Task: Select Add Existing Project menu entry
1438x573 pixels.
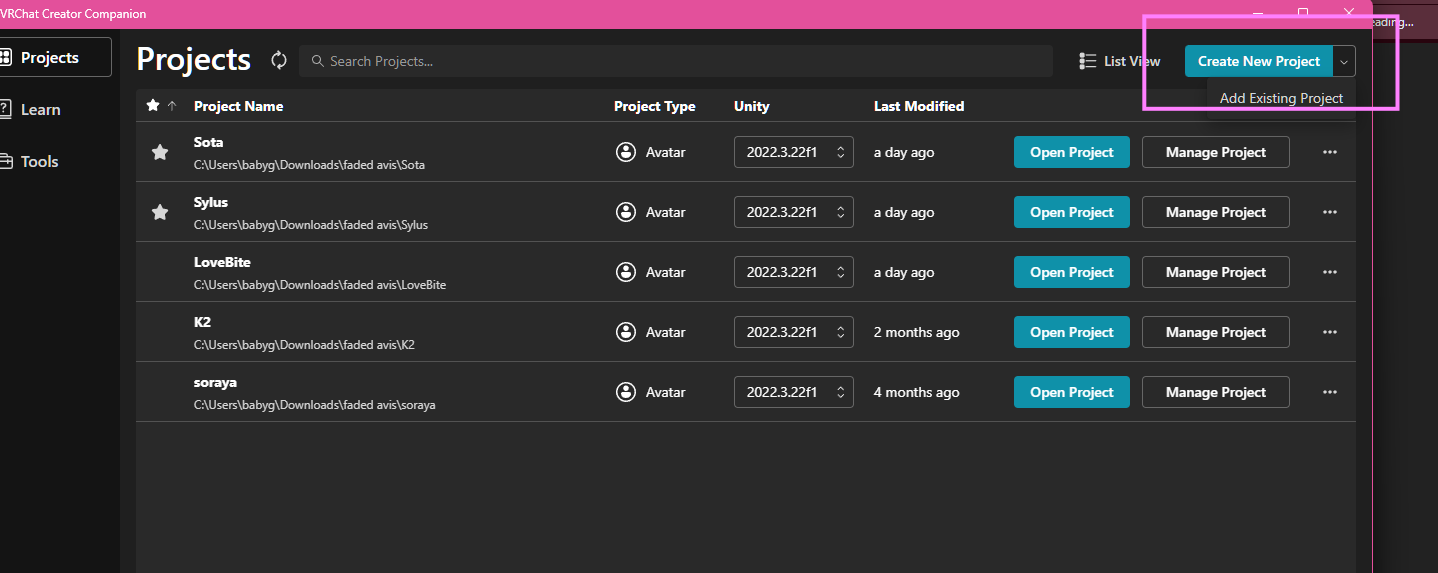Action: (1281, 98)
